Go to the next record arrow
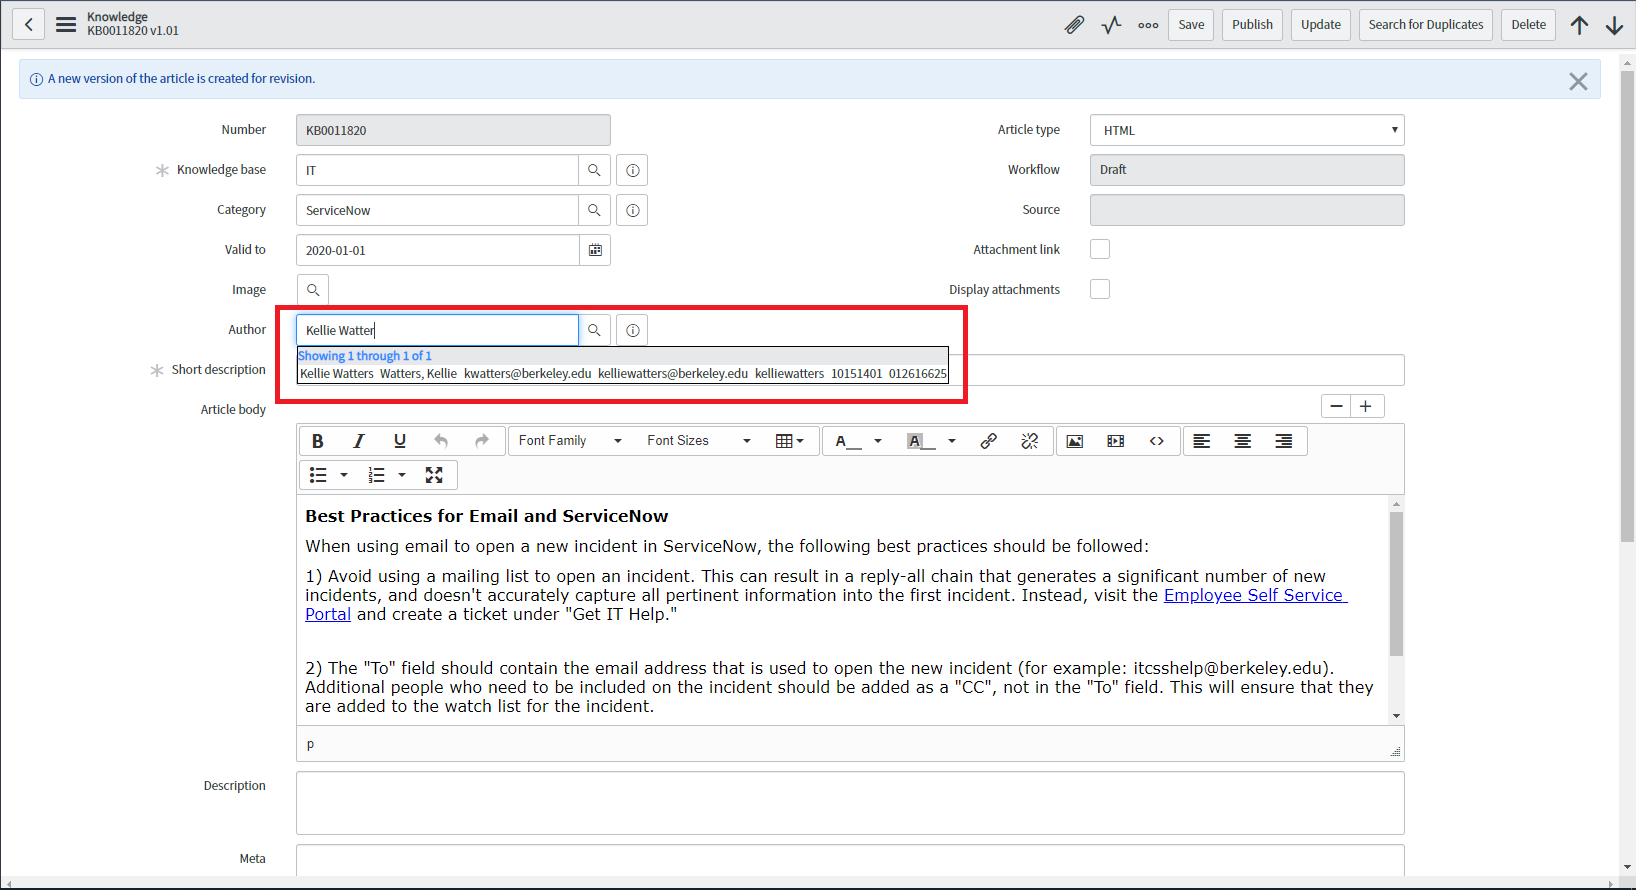The height and width of the screenshot is (891, 1639). click(1614, 25)
